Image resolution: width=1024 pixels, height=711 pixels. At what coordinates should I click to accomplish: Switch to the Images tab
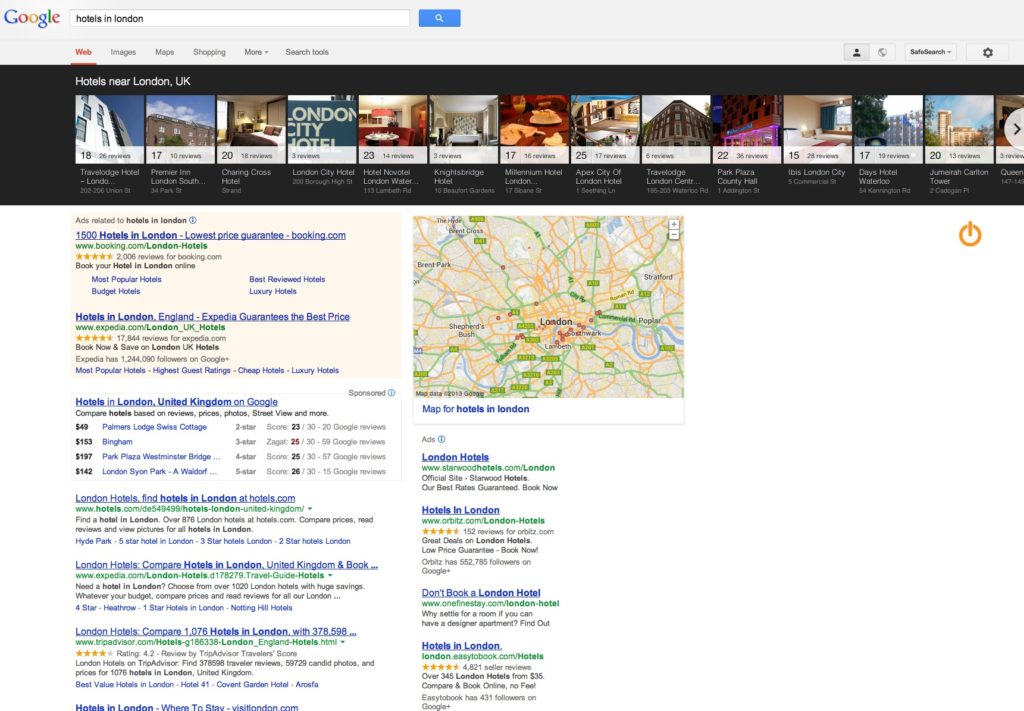[x=123, y=52]
